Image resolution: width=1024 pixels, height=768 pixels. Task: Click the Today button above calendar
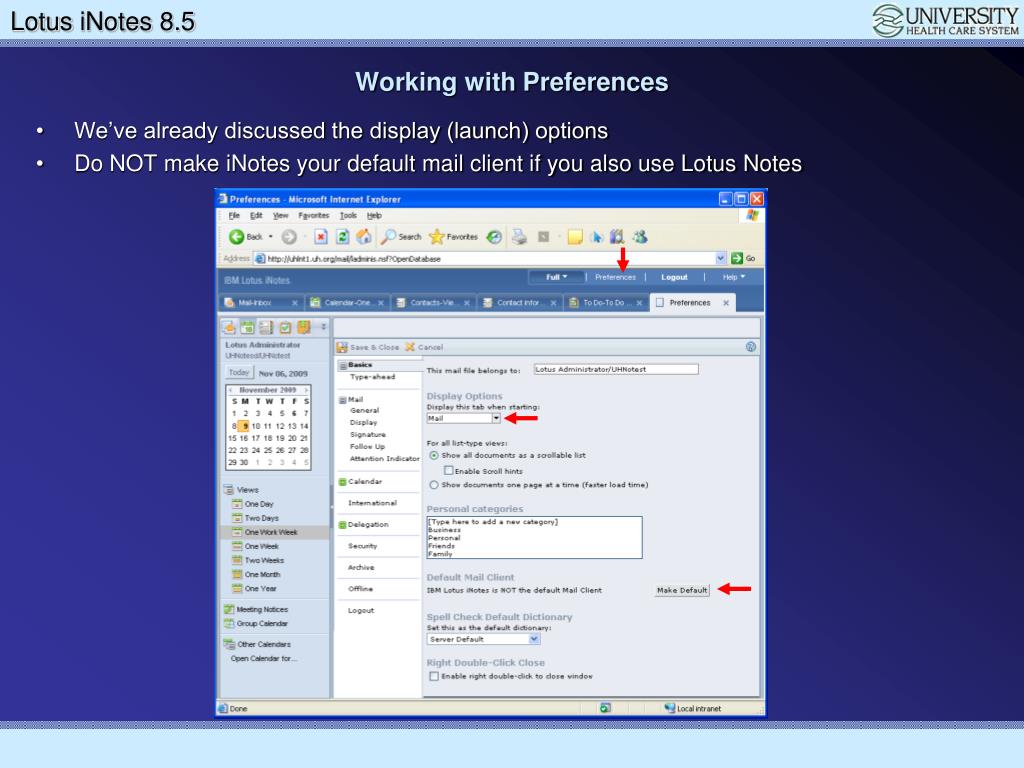(x=239, y=372)
